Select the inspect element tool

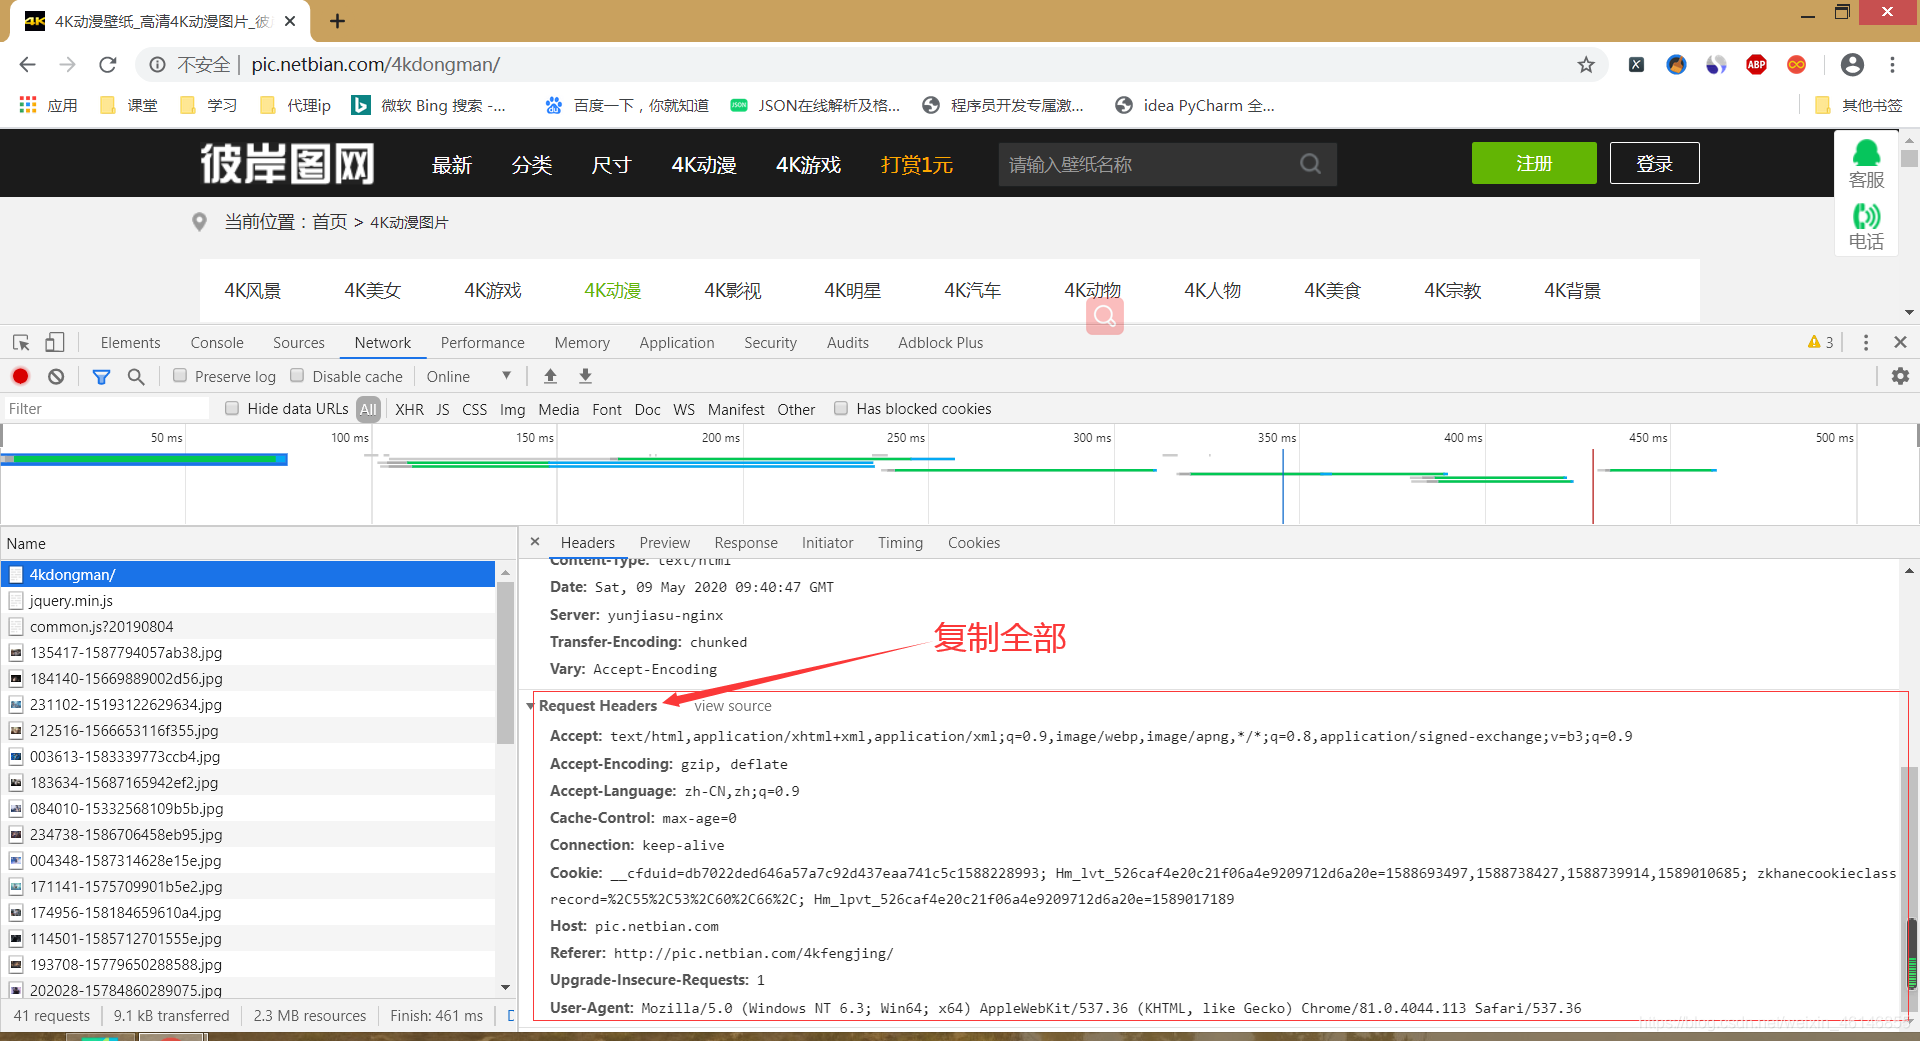pyautogui.click(x=20, y=342)
